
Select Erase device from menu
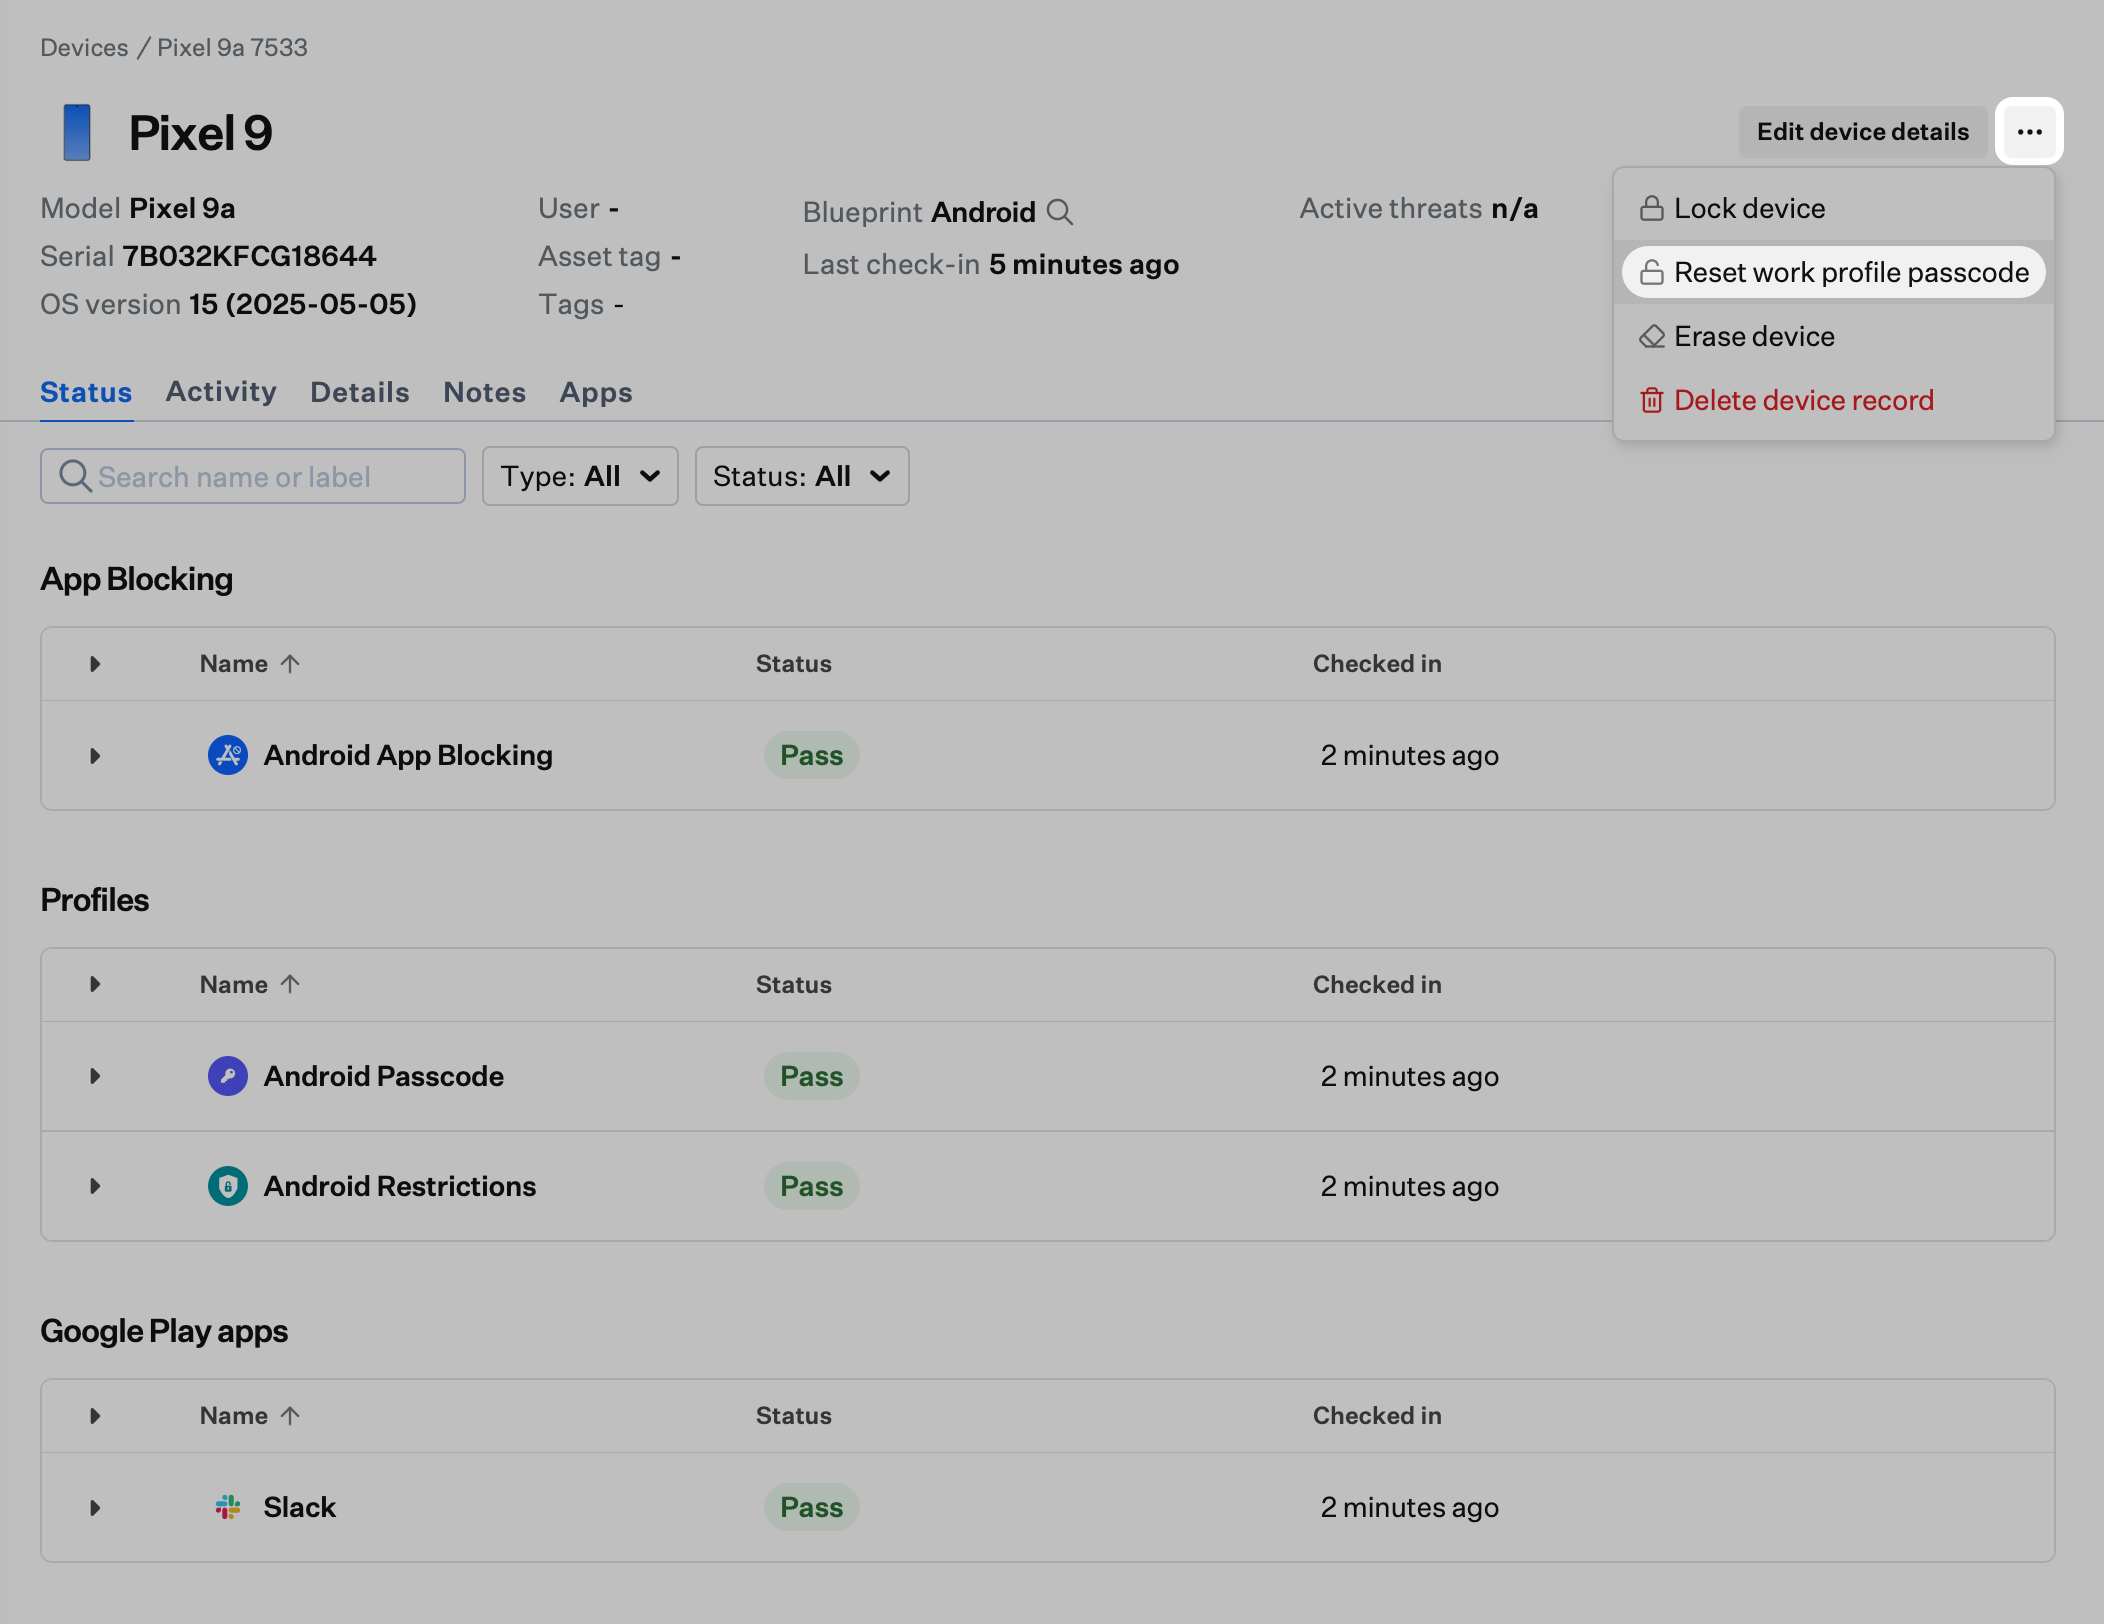1754,336
